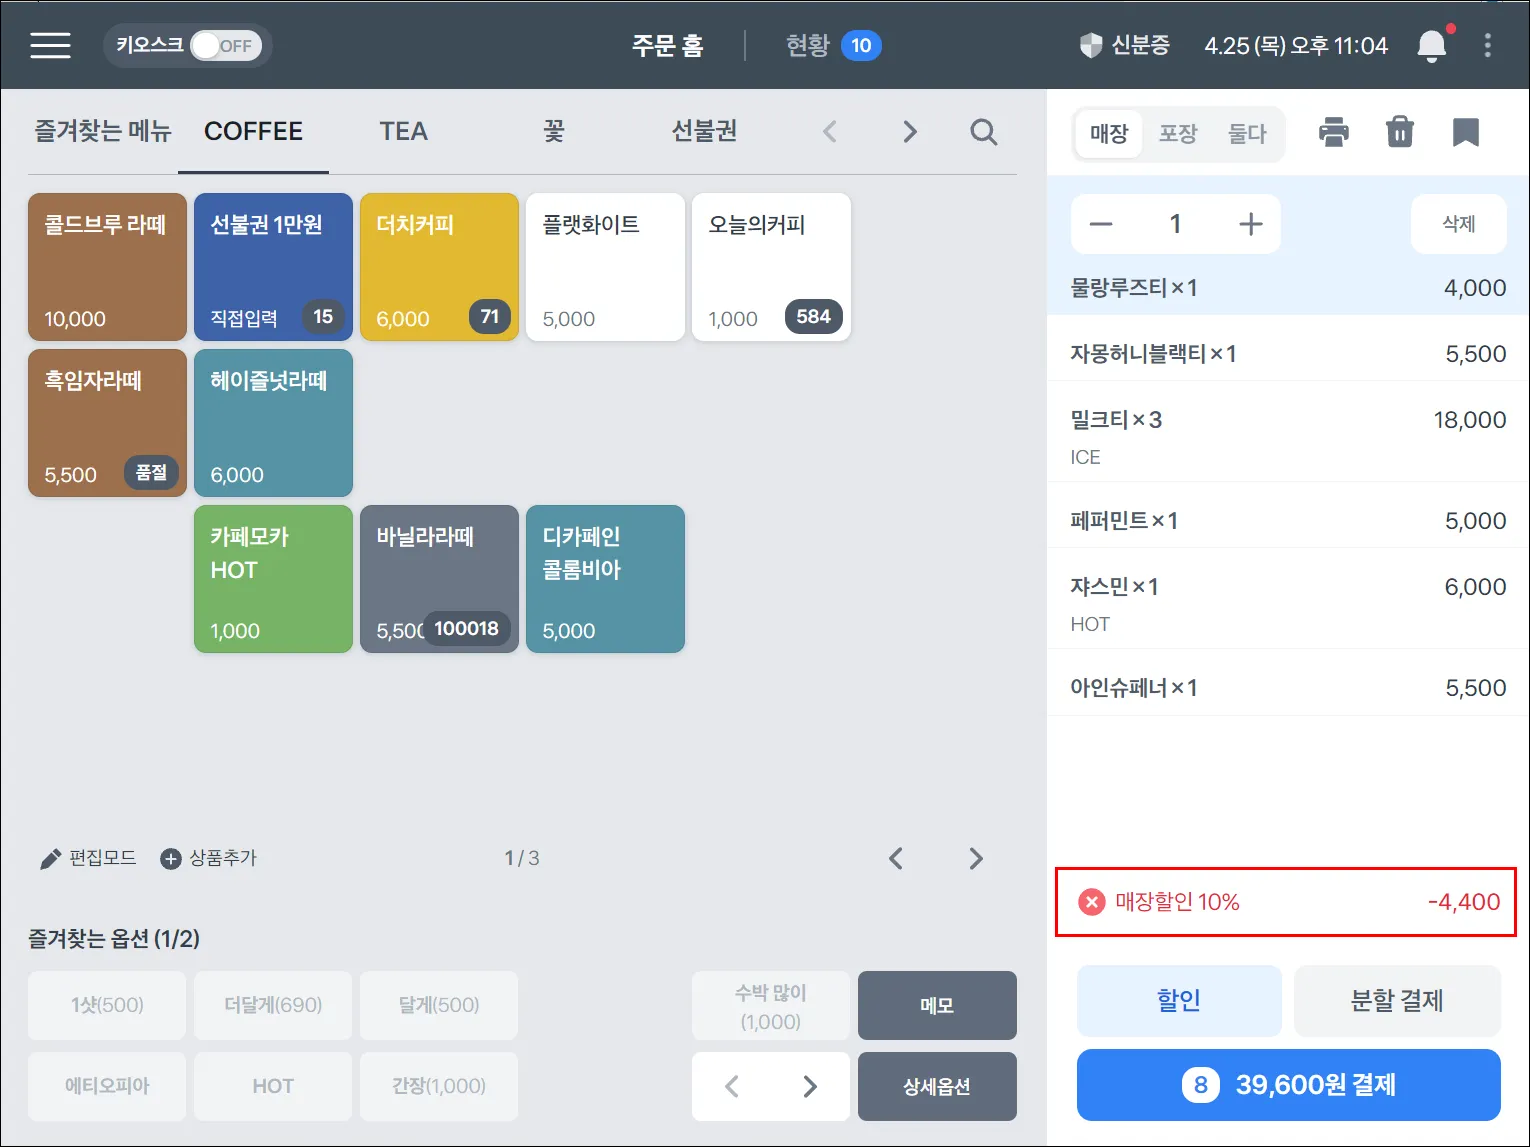This screenshot has width=1530, height=1147.
Task: Show next favorite options page
Action: [x=810, y=1086]
